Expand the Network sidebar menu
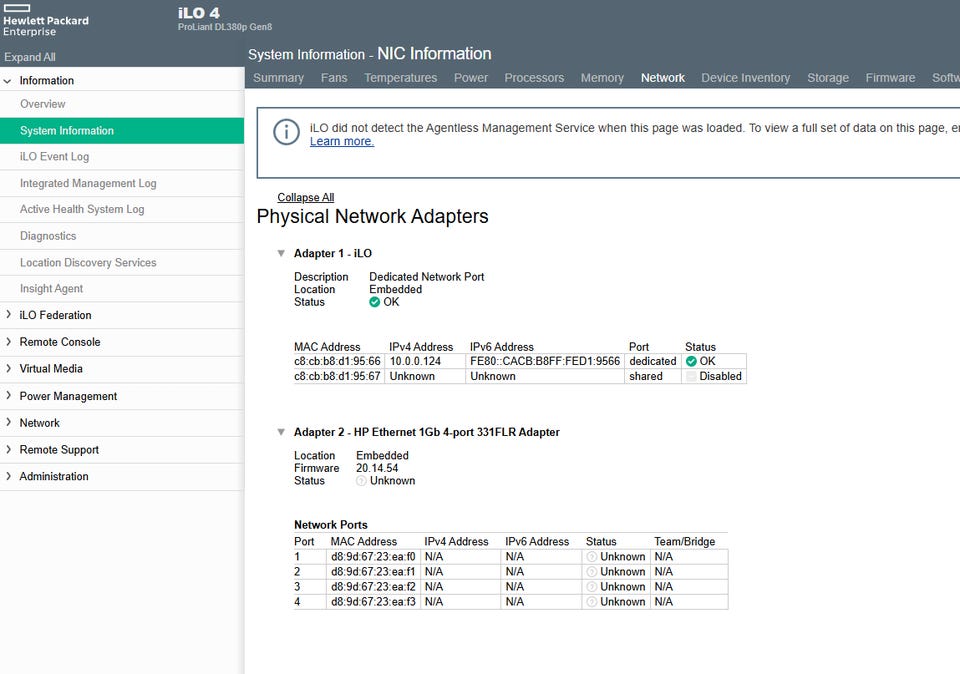This screenshot has width=960, height=674. (8, 422)
